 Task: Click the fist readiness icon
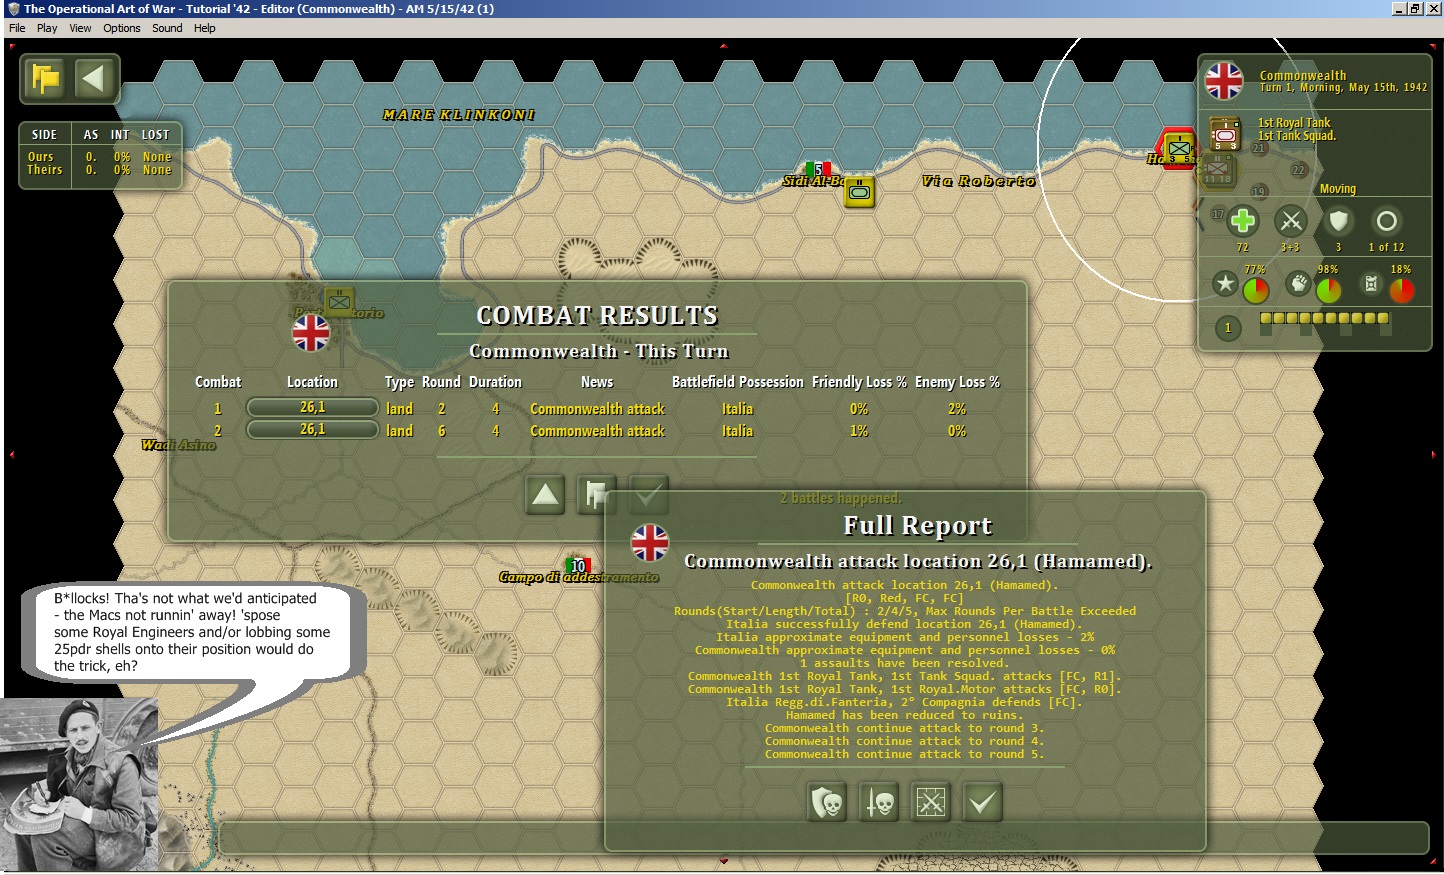click(1298, 284)
